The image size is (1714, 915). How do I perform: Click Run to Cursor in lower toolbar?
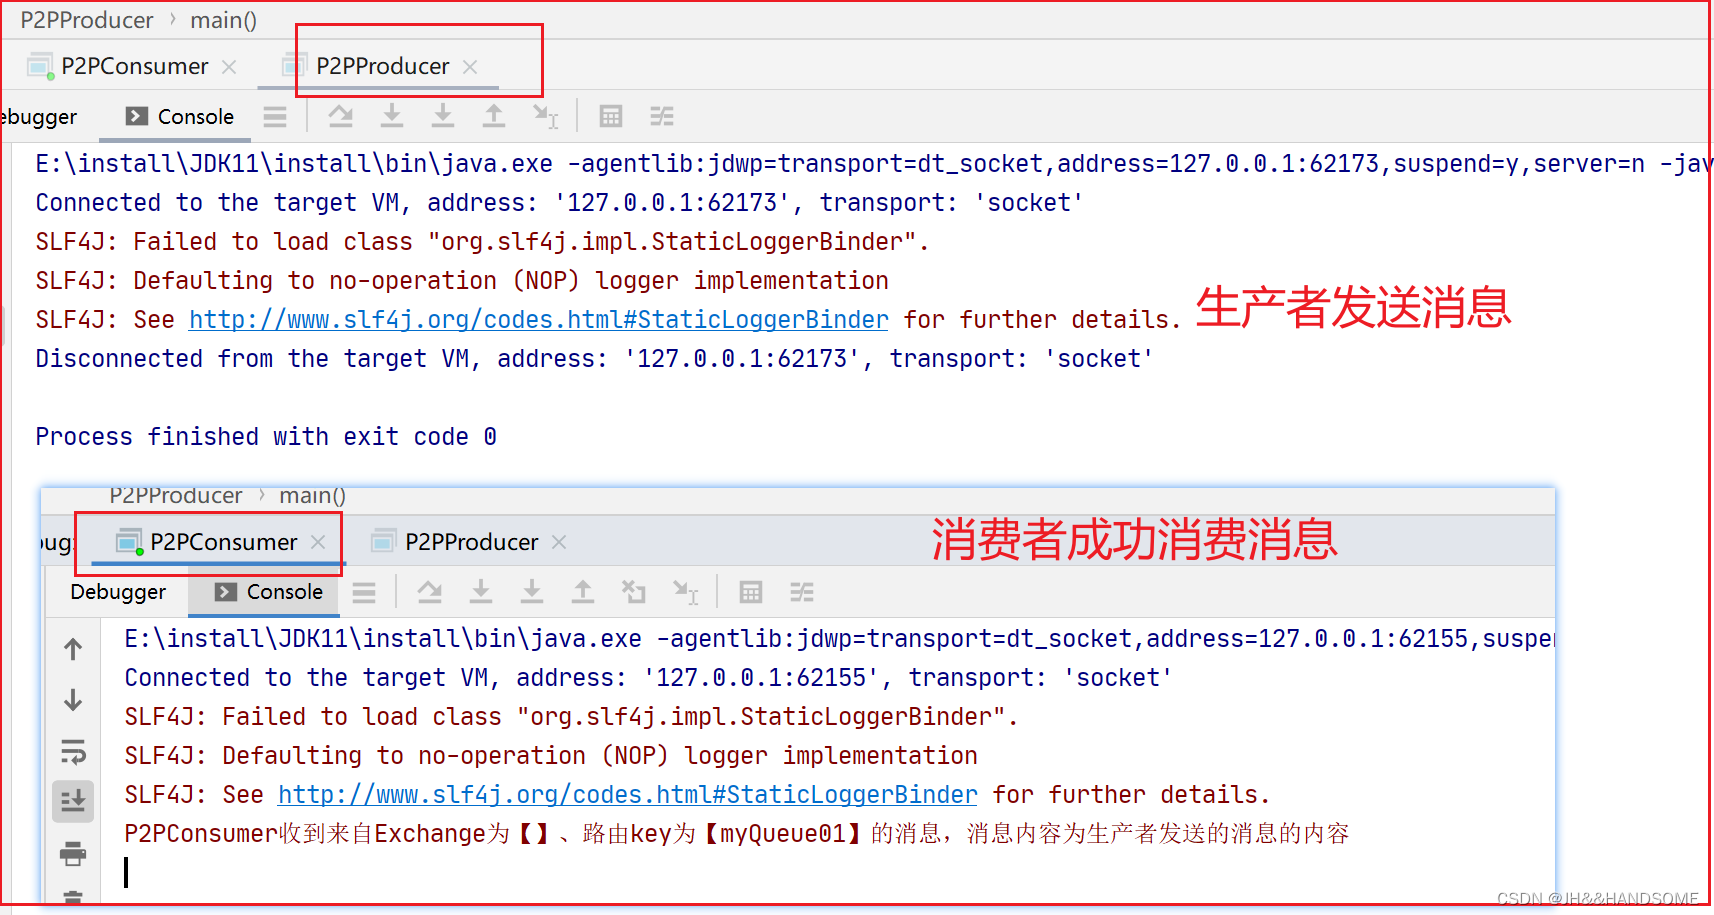point(685,593)
